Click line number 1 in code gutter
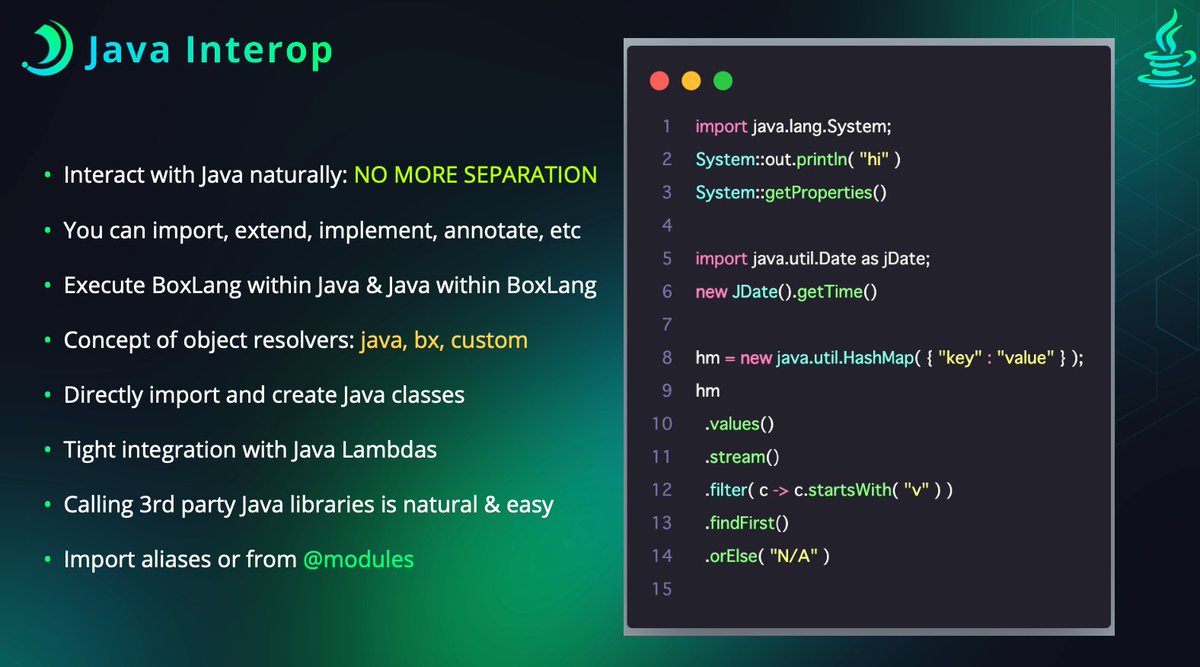The width and height of the screenshot is (1200, 667). (667, 127)
